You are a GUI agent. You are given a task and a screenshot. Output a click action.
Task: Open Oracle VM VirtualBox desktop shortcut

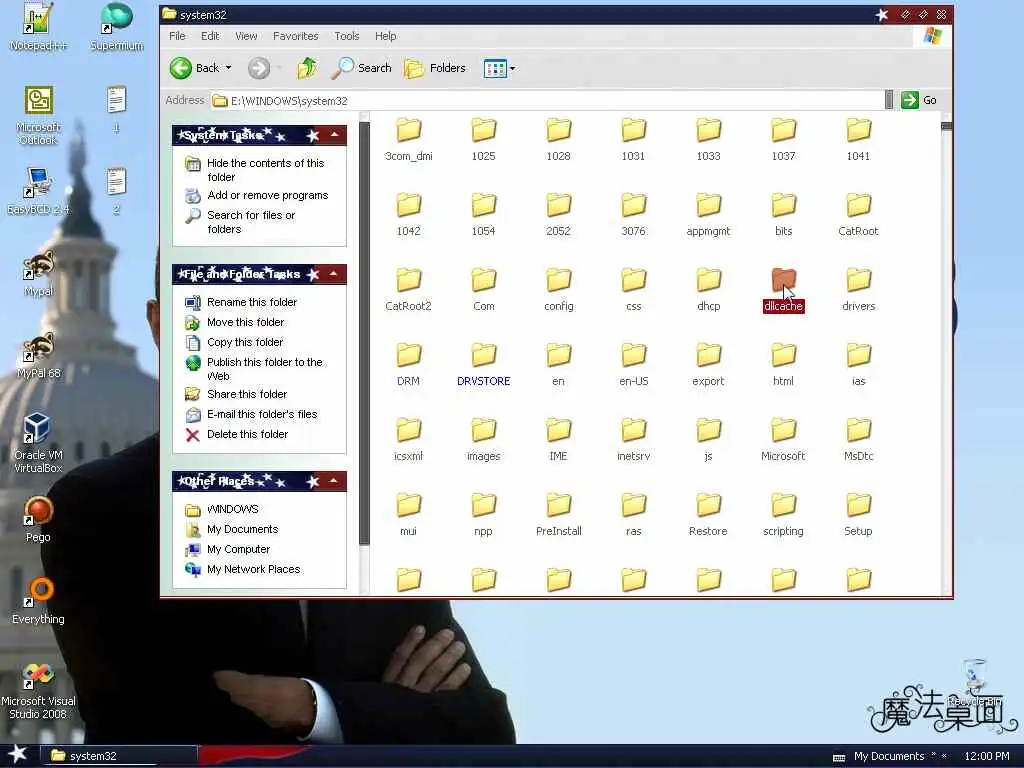pyautogui.click(x=38, y=443)
